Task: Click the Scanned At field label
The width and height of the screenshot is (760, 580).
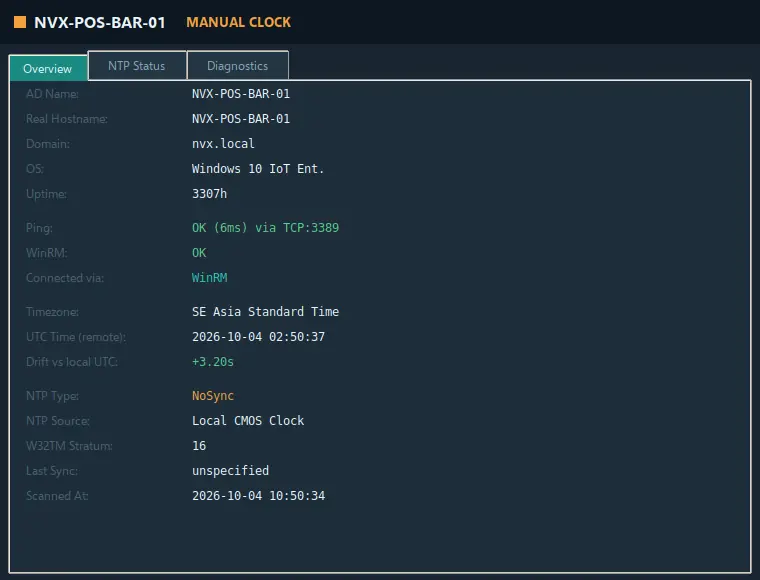Action: click(x=57, y=496)
